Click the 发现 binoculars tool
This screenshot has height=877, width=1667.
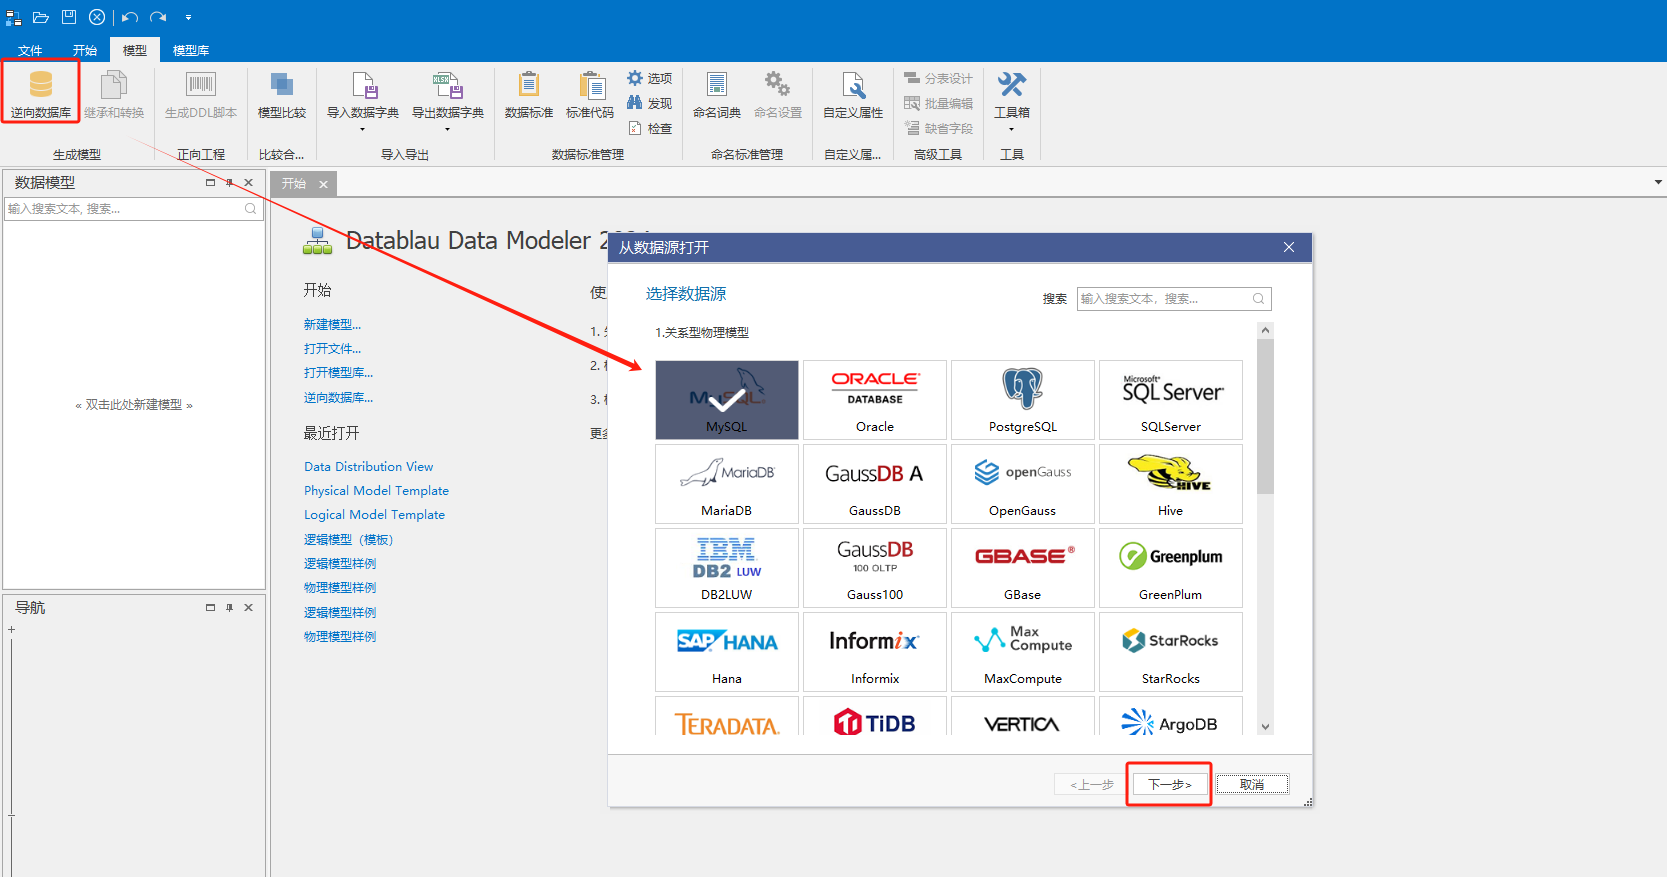pos(649,103)
